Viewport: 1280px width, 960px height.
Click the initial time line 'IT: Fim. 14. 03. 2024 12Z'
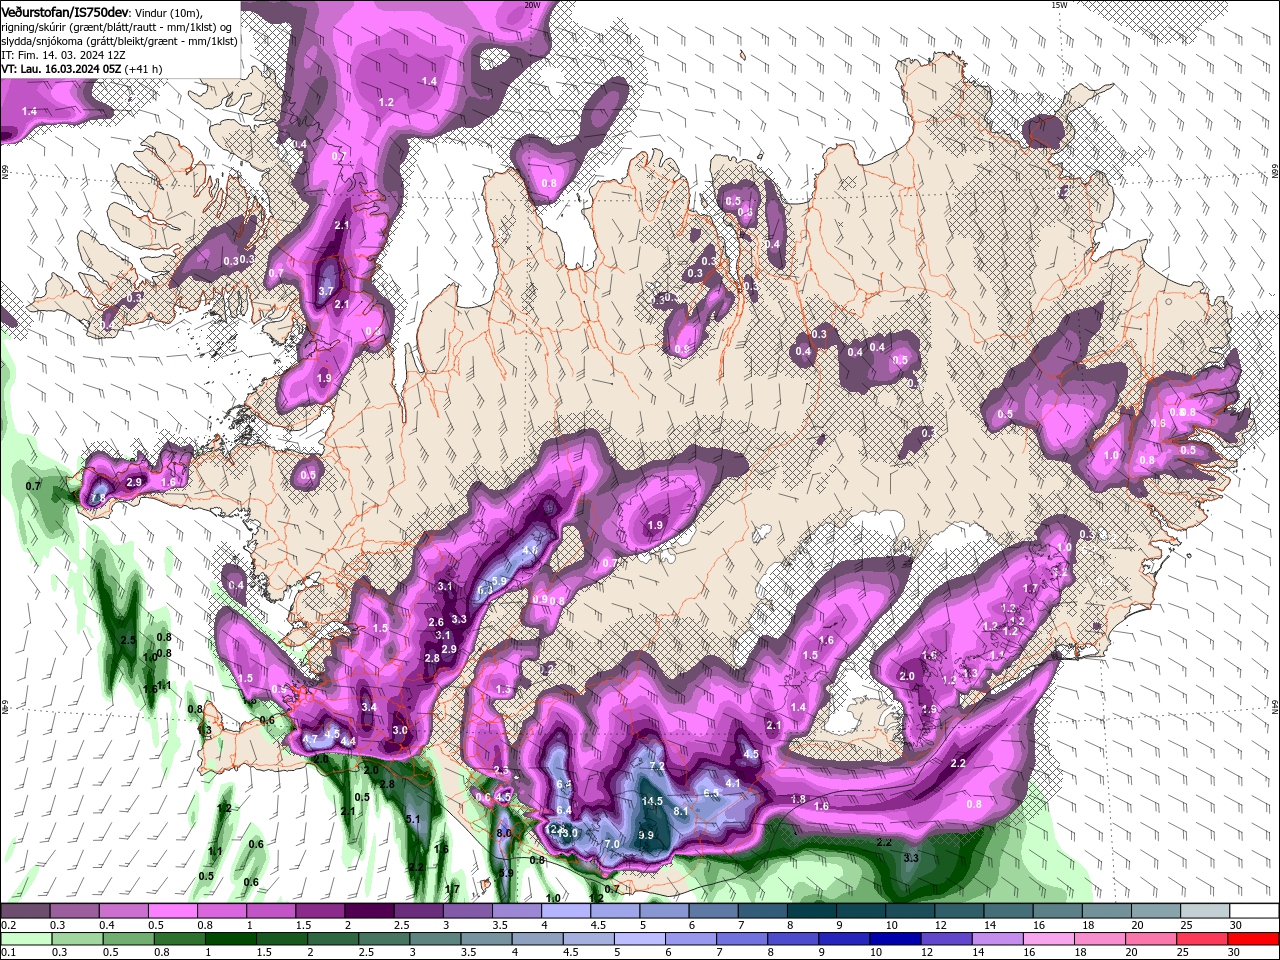[x=63, y=55]
